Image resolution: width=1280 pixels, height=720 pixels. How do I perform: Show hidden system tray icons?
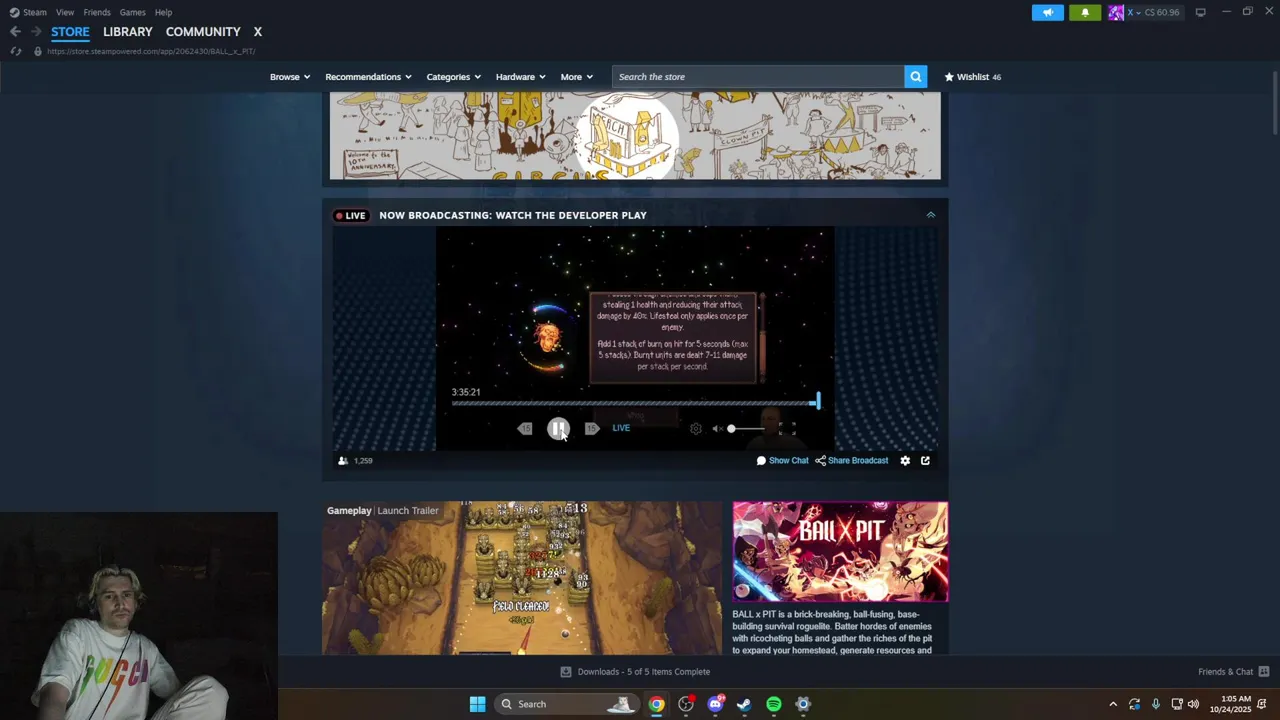pos(1113,704)
